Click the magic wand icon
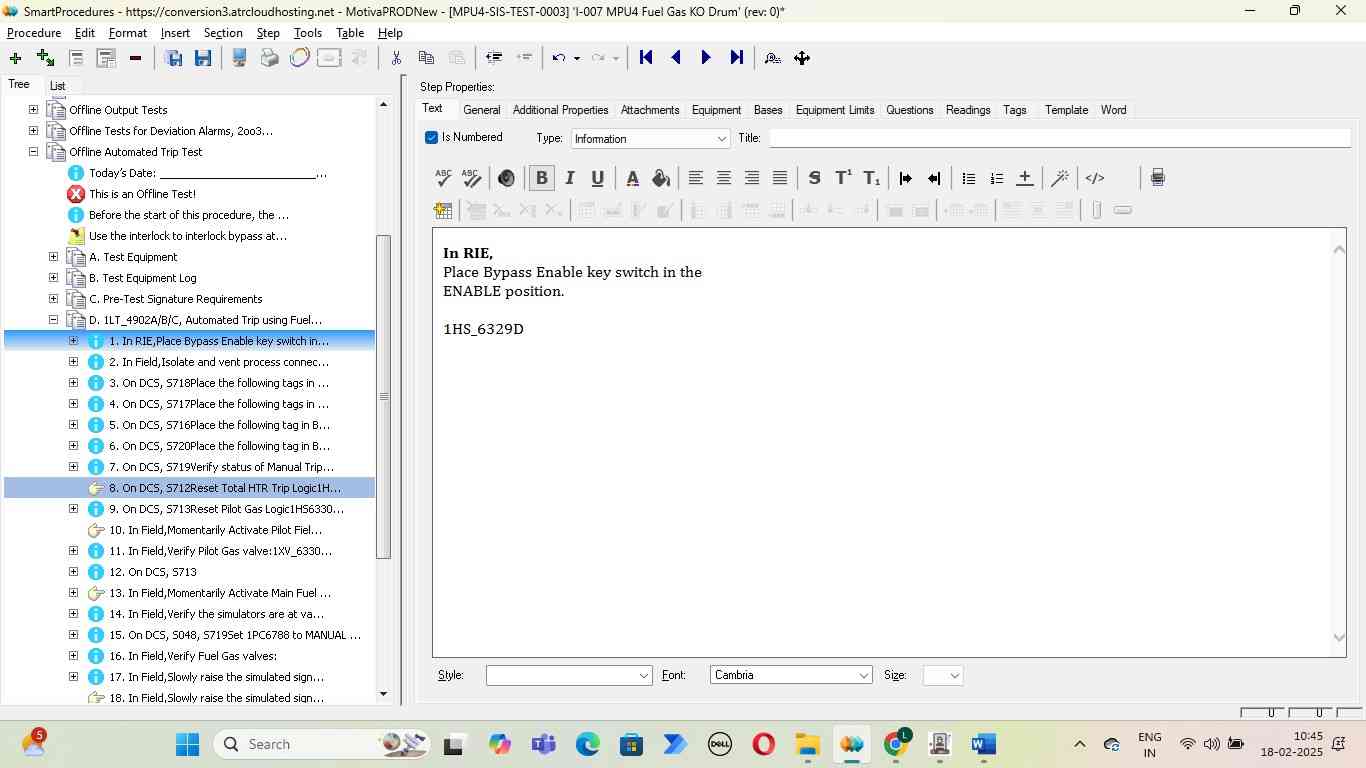The image size is (1366, 768). click(1060, 178)
